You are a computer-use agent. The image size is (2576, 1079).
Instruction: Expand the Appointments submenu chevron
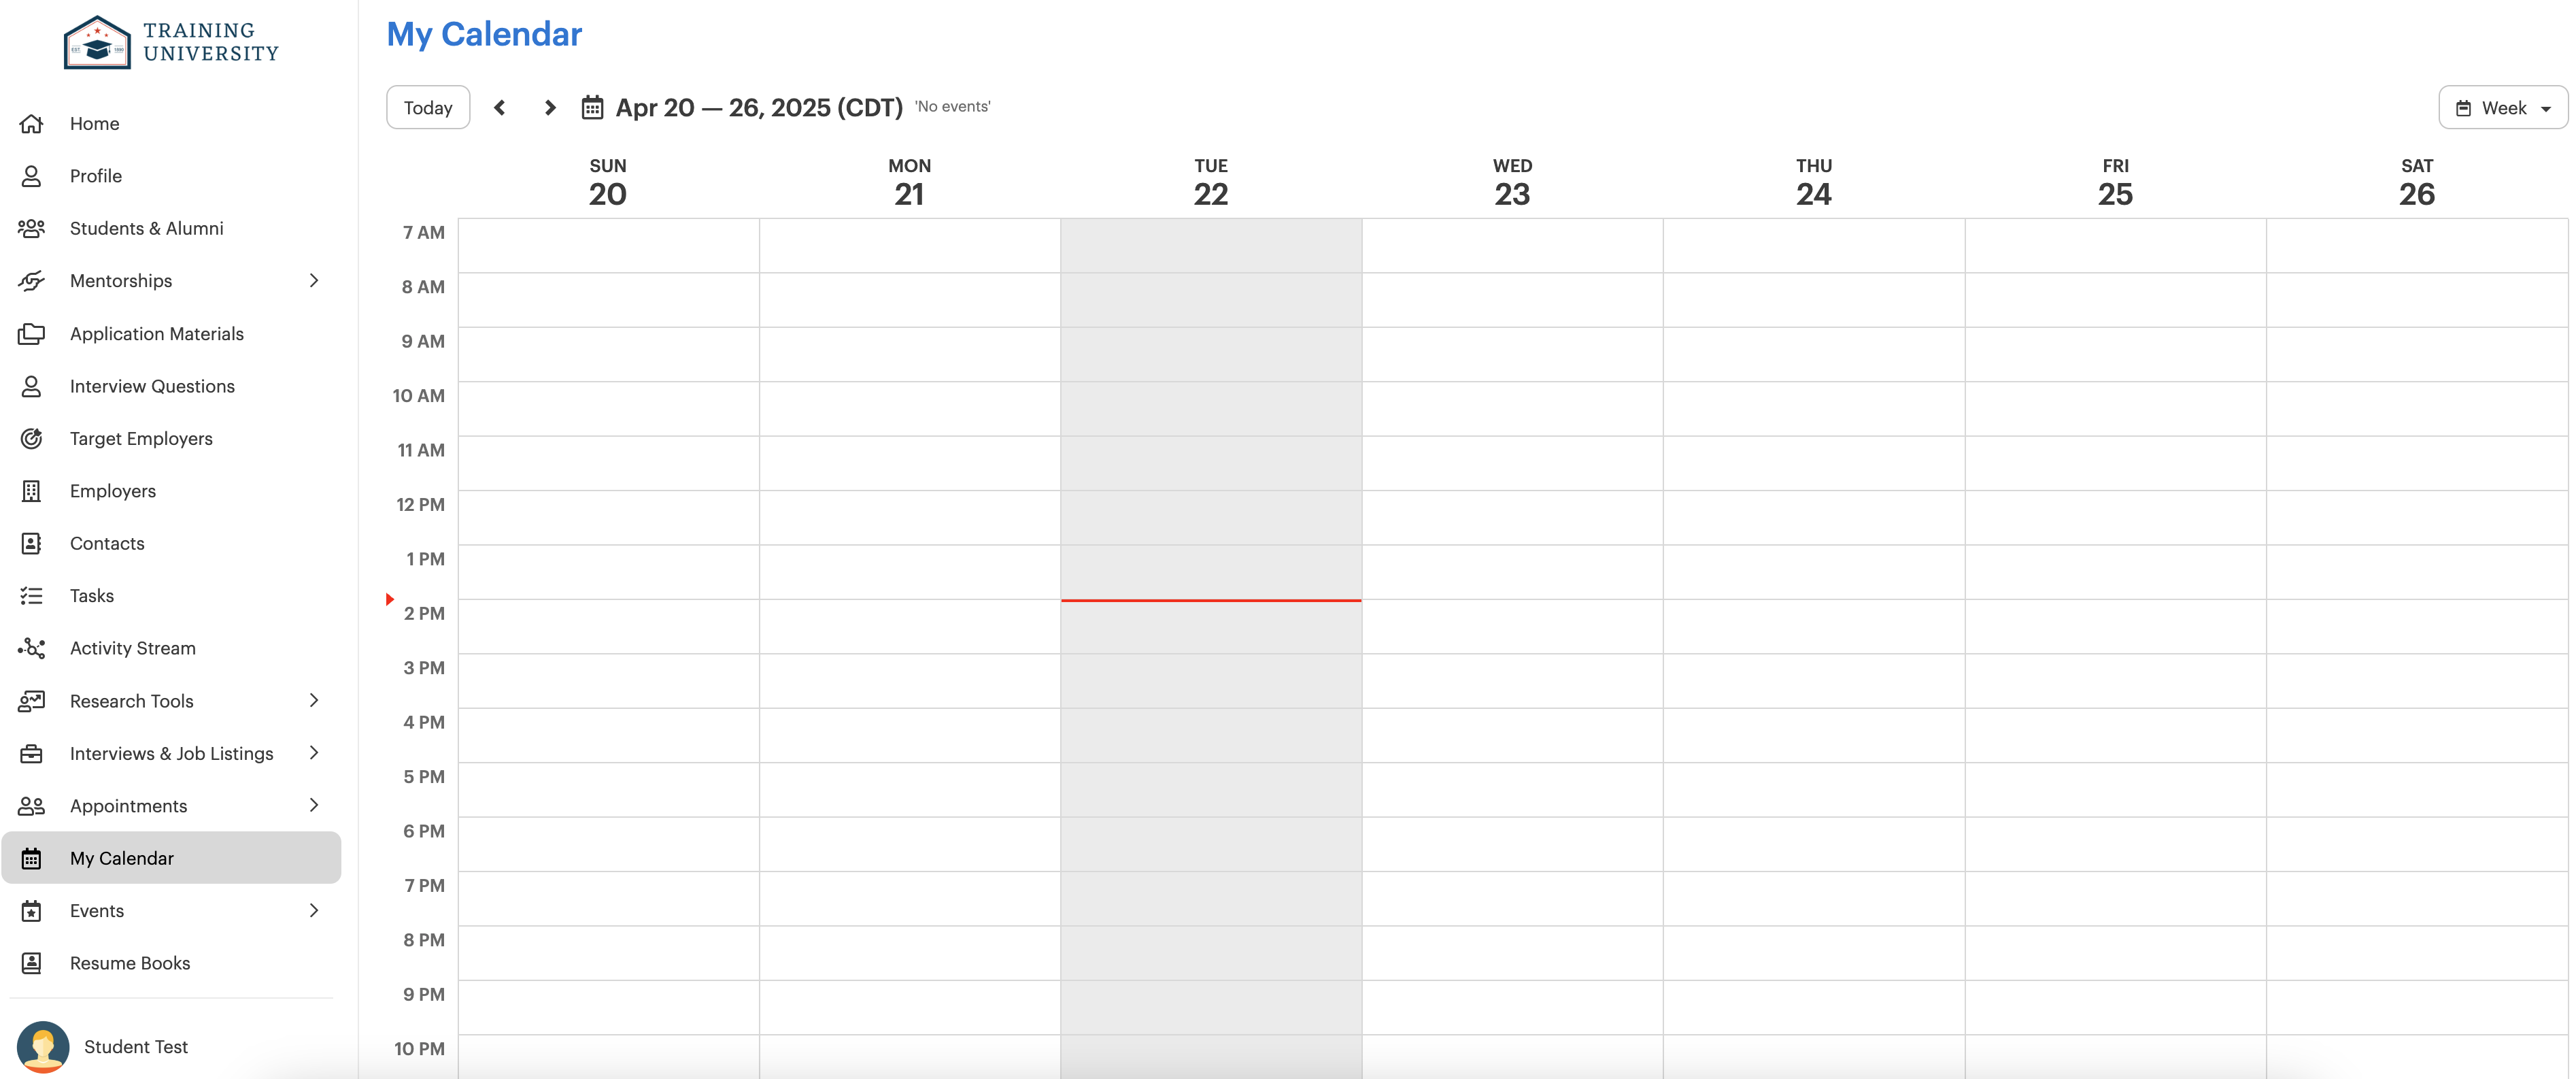(314, 805)
